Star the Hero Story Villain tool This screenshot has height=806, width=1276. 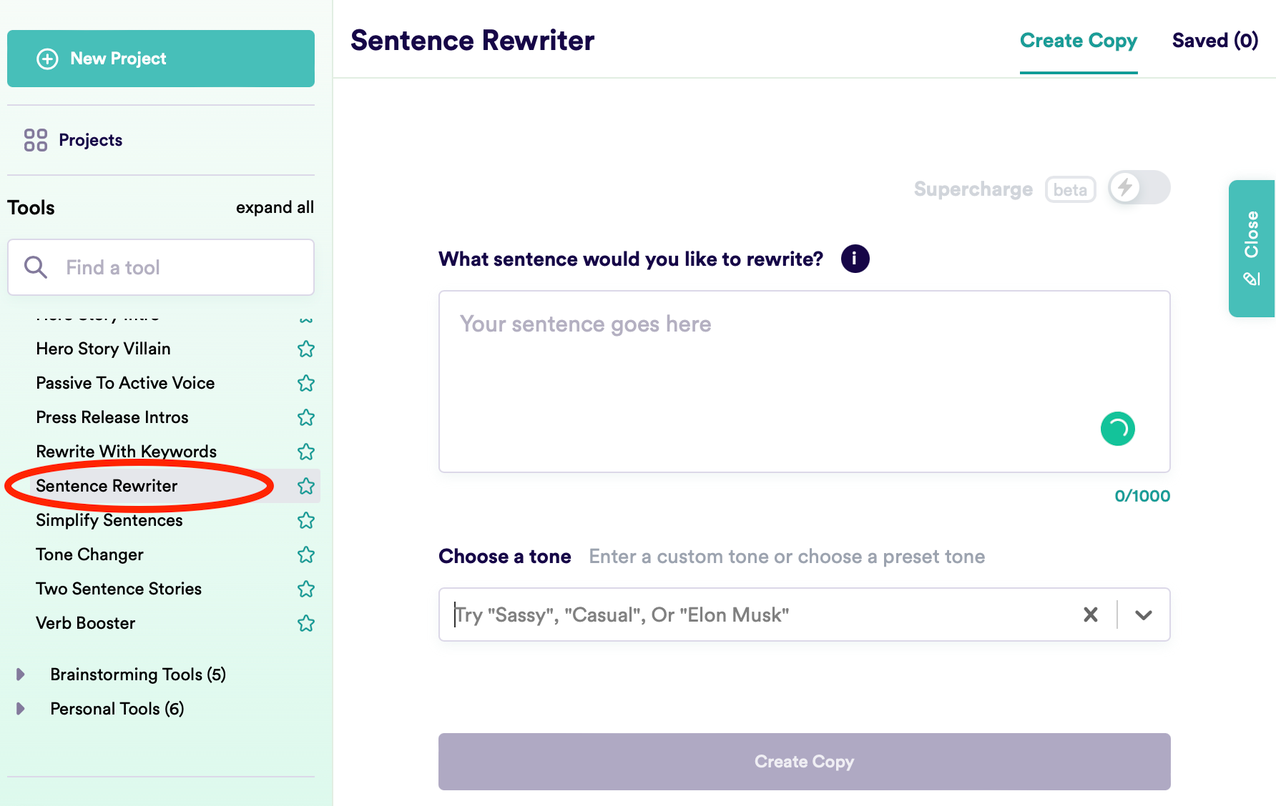pyautogui.click(x=306, y=349)
